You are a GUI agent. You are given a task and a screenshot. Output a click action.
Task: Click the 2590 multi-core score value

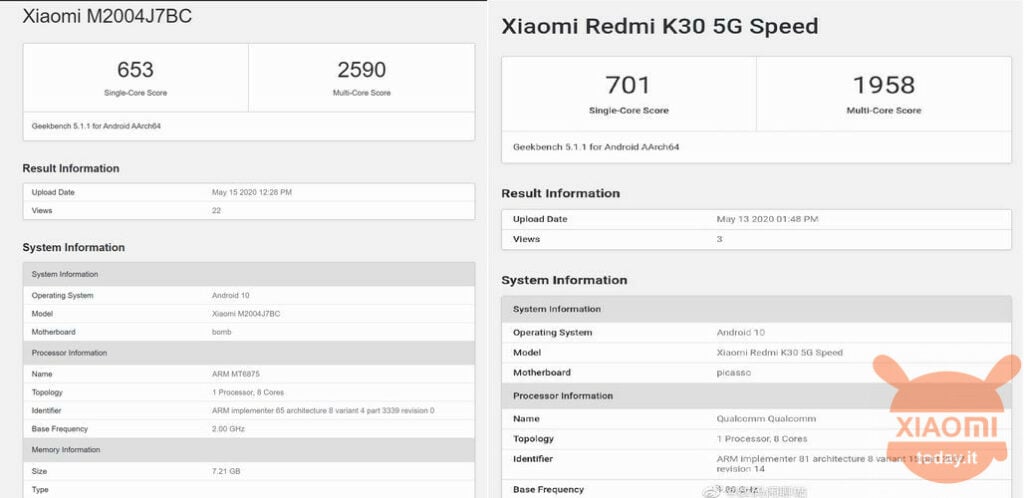pos(361,69)
